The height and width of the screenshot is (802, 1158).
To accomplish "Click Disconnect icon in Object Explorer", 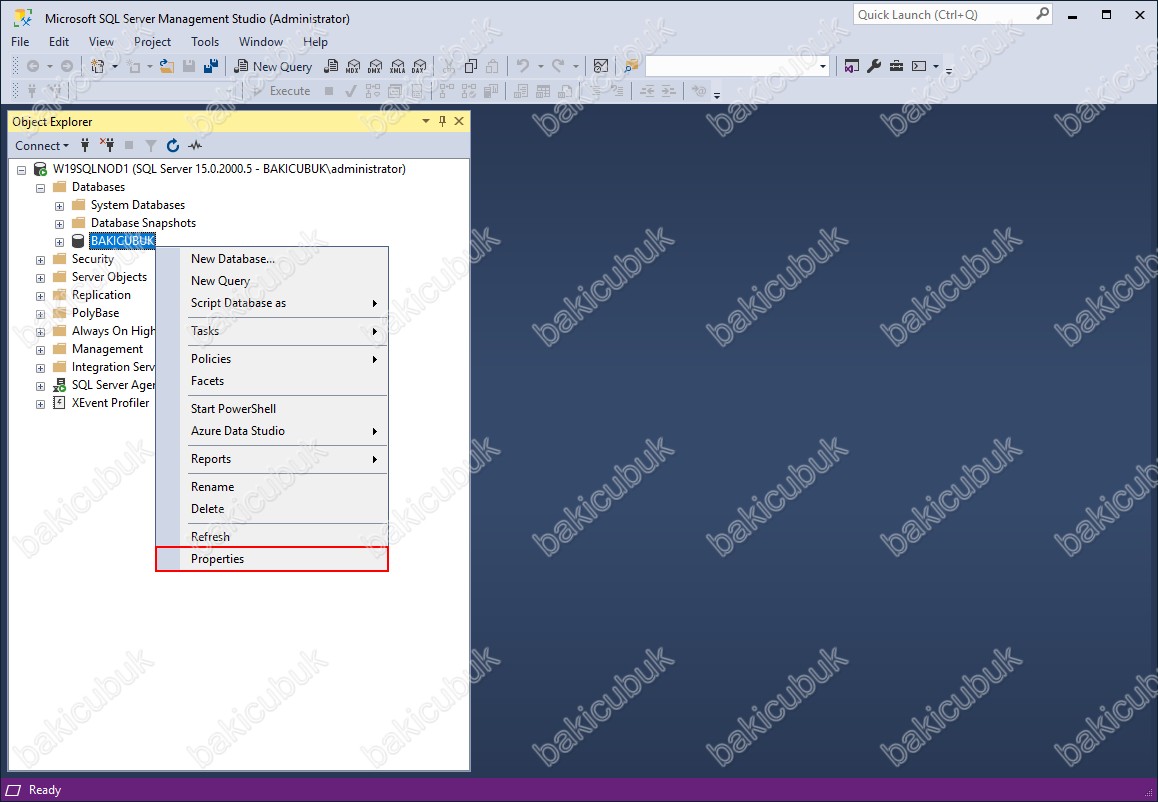I will click(x=107, y=145).
